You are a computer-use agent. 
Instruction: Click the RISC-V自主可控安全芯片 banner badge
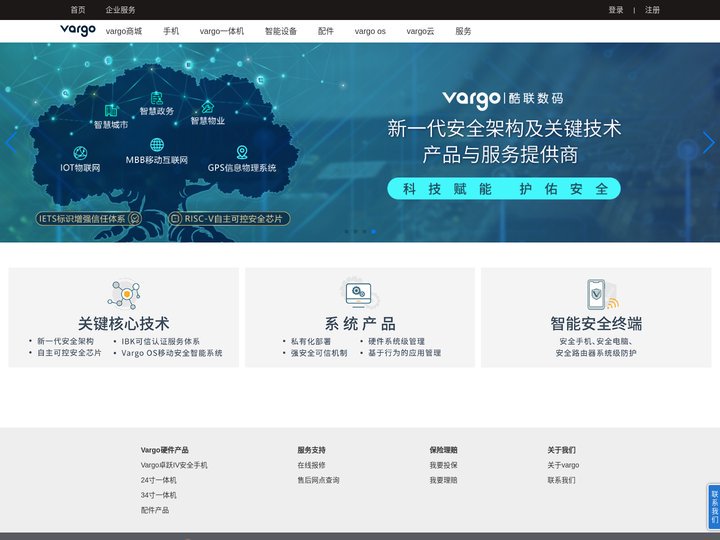(229, 219)
